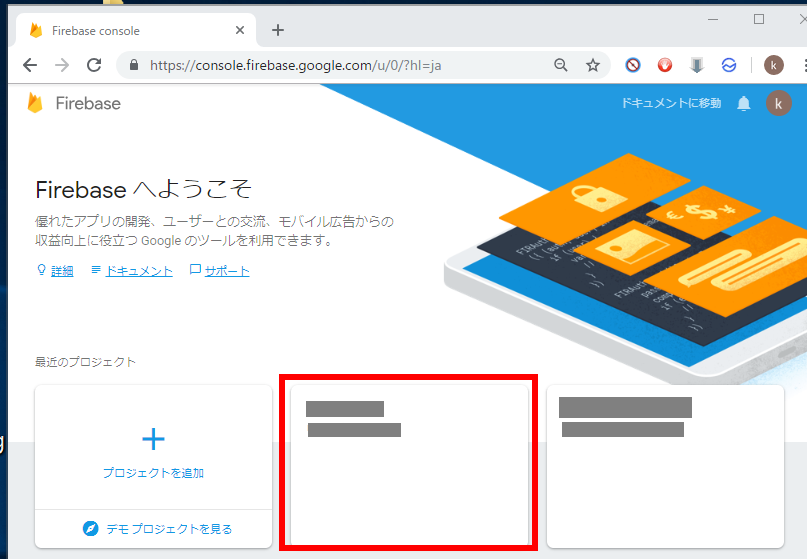Select the Firebase console tab
The height and width of the screenshot is (559, 807).
click(x=136, y=30)
